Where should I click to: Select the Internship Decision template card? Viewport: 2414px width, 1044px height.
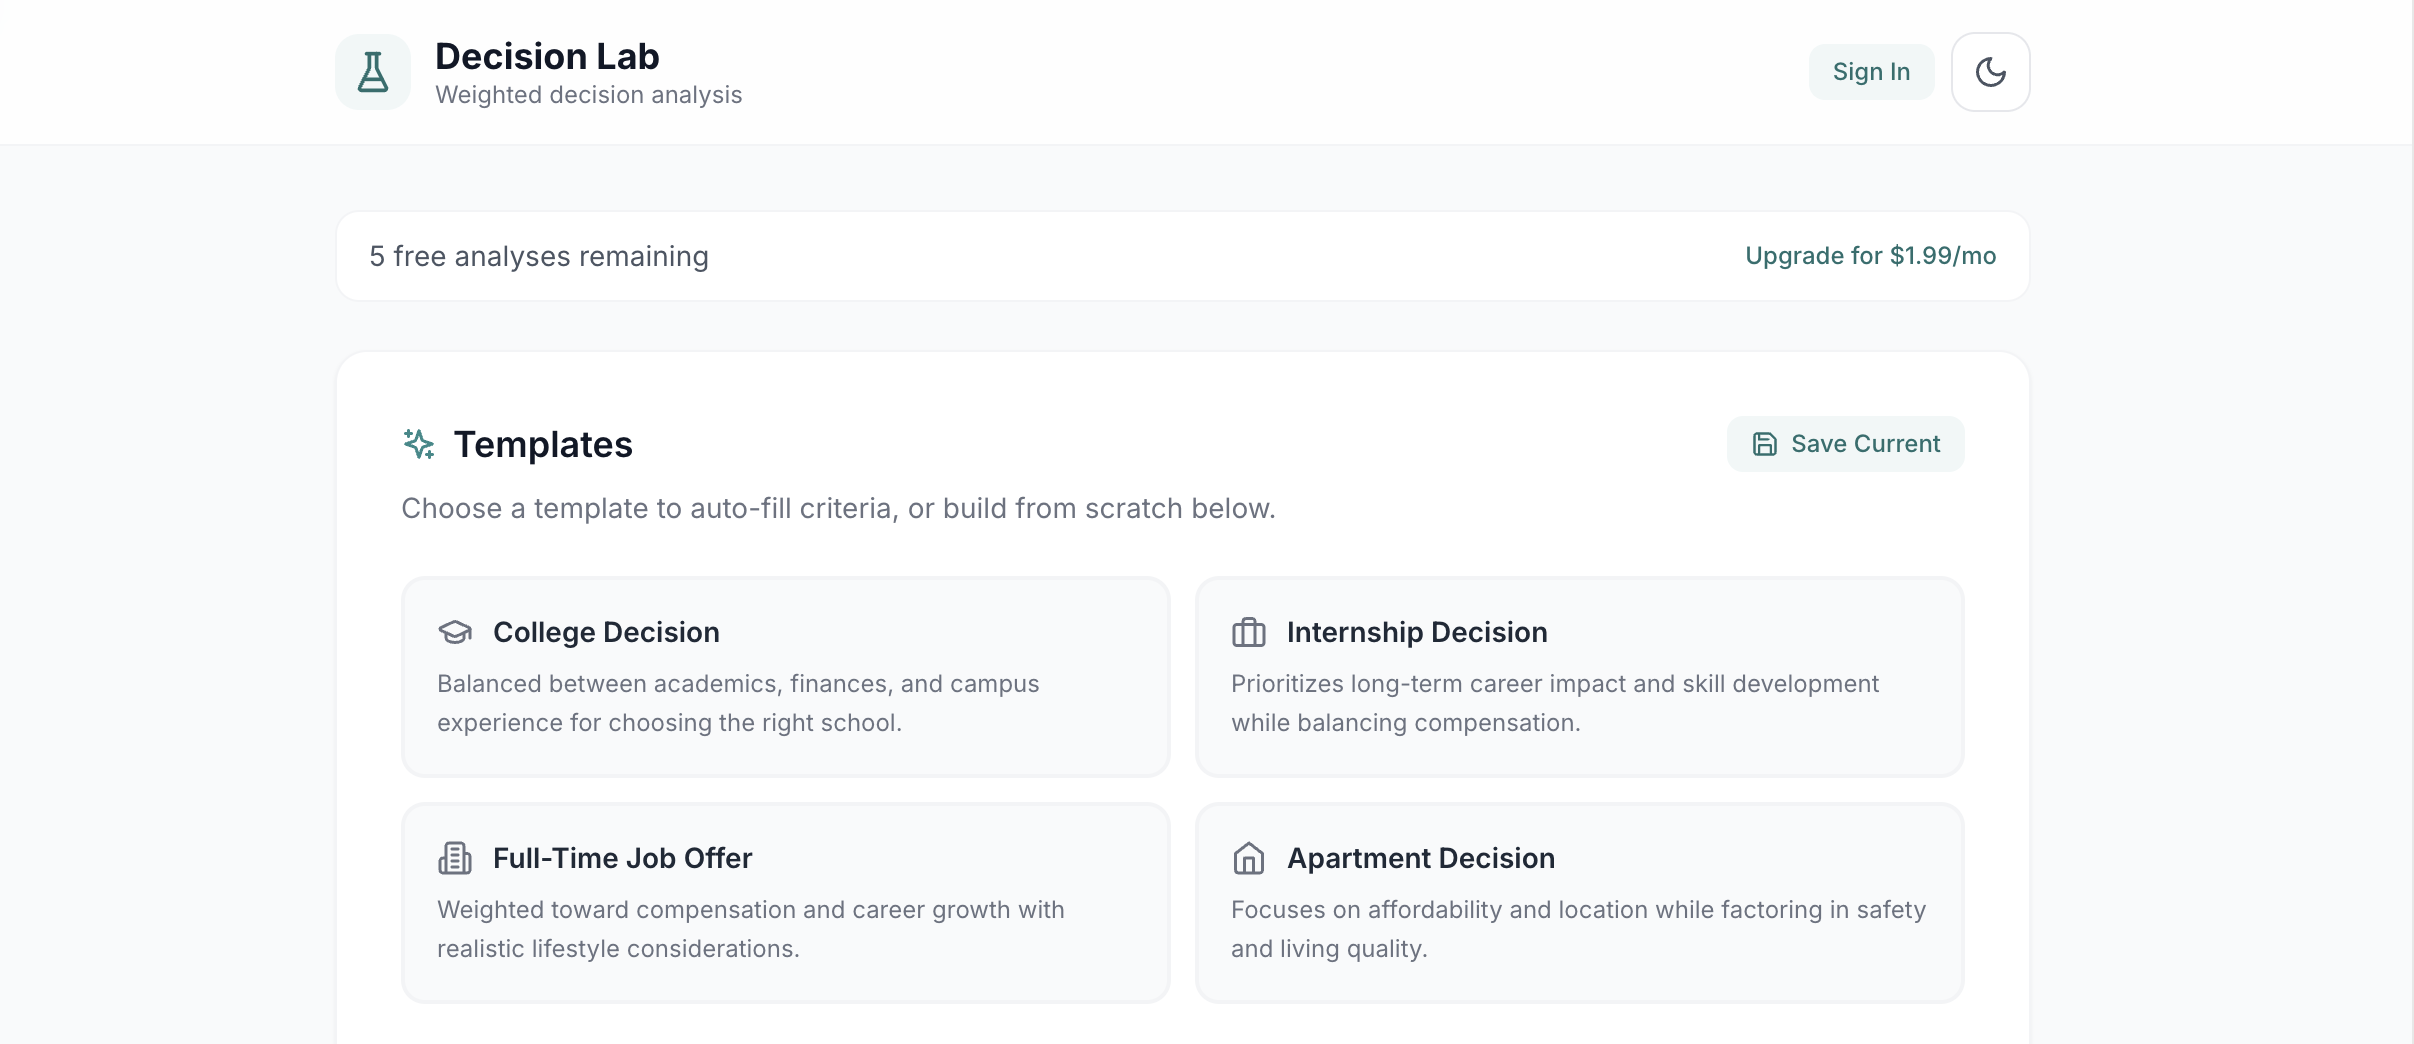click(x=1579, y=677)
